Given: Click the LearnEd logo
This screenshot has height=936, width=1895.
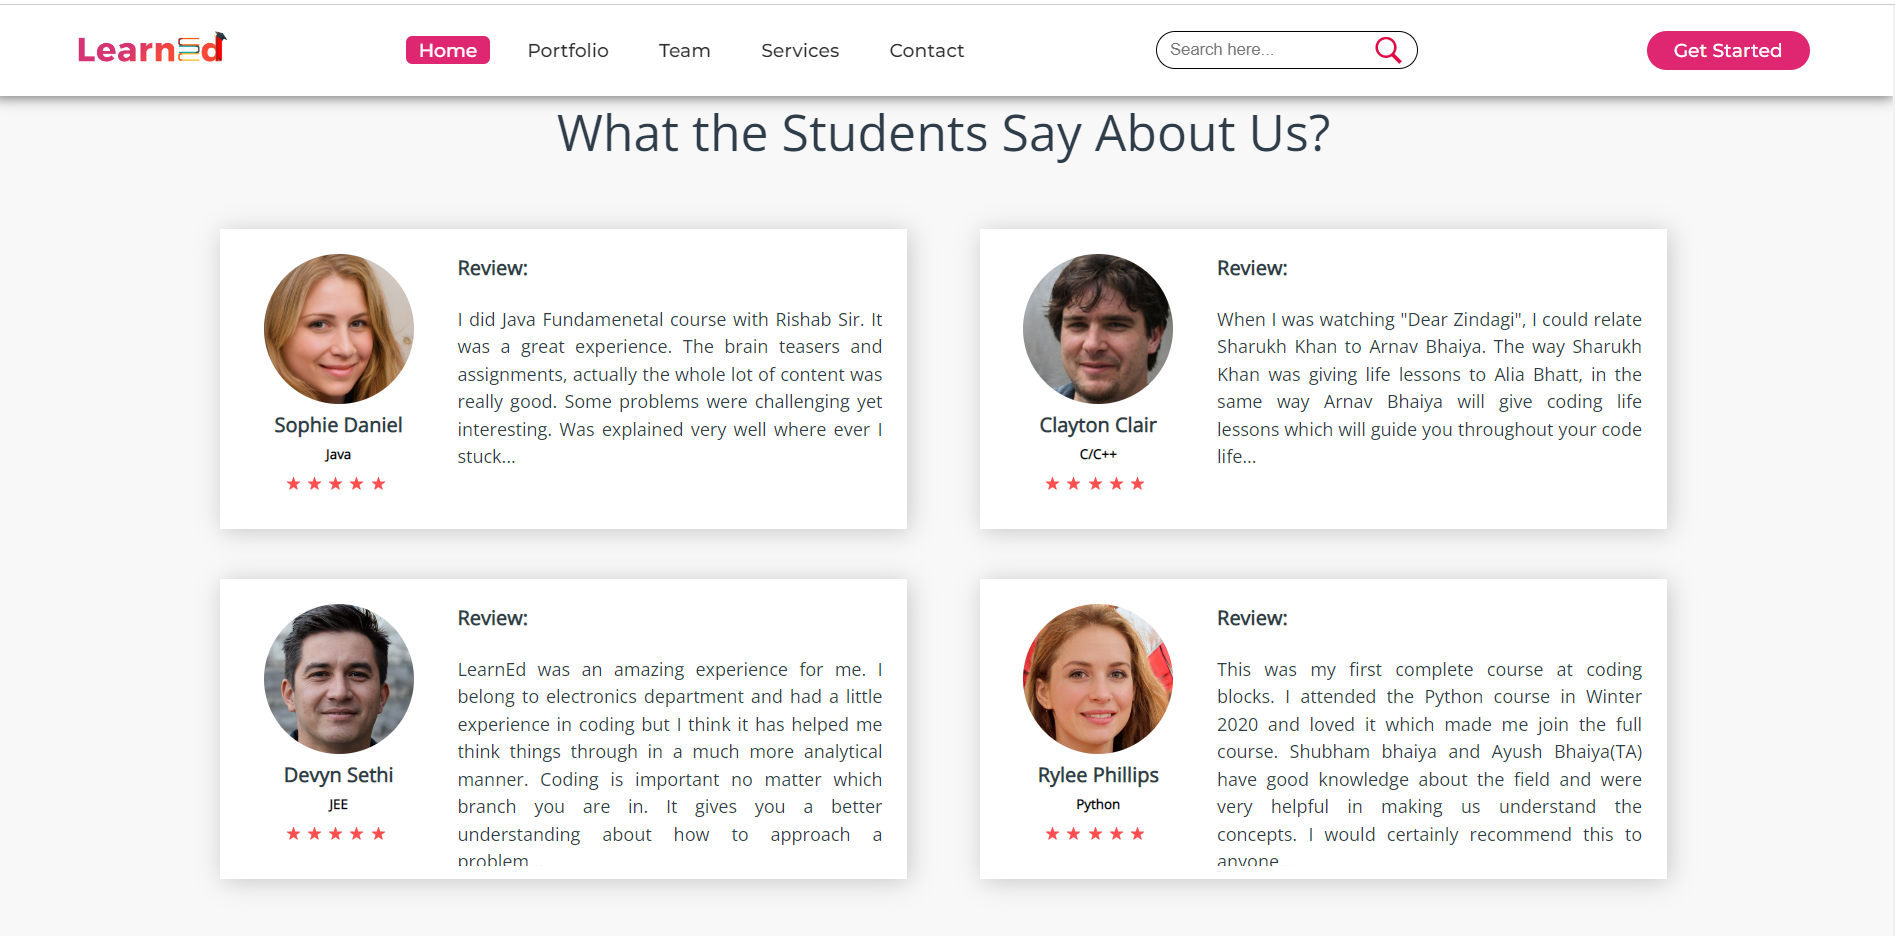Looking at the screenshot, I should pos(151,46).
